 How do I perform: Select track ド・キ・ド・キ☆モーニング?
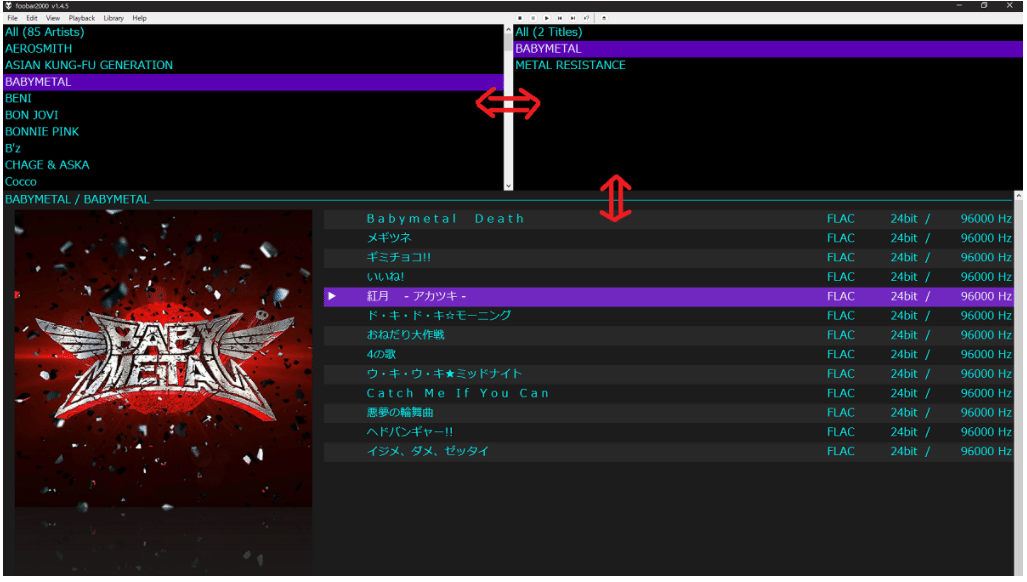669,316
